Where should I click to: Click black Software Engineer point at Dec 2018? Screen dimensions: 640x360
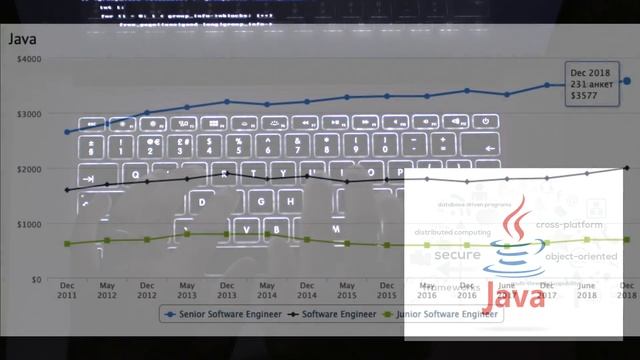click(627, 168)
